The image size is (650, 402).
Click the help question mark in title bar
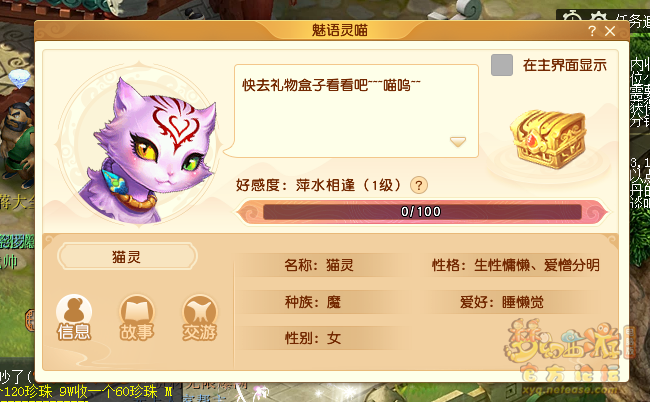tap(592, 31)
